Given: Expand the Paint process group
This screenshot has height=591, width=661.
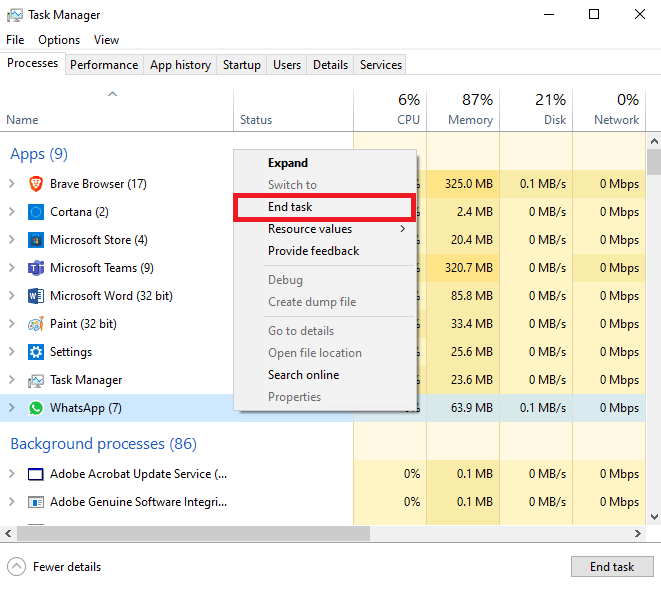Looking at the screenshot, I should pyautogui.click(x=12, y=324).
